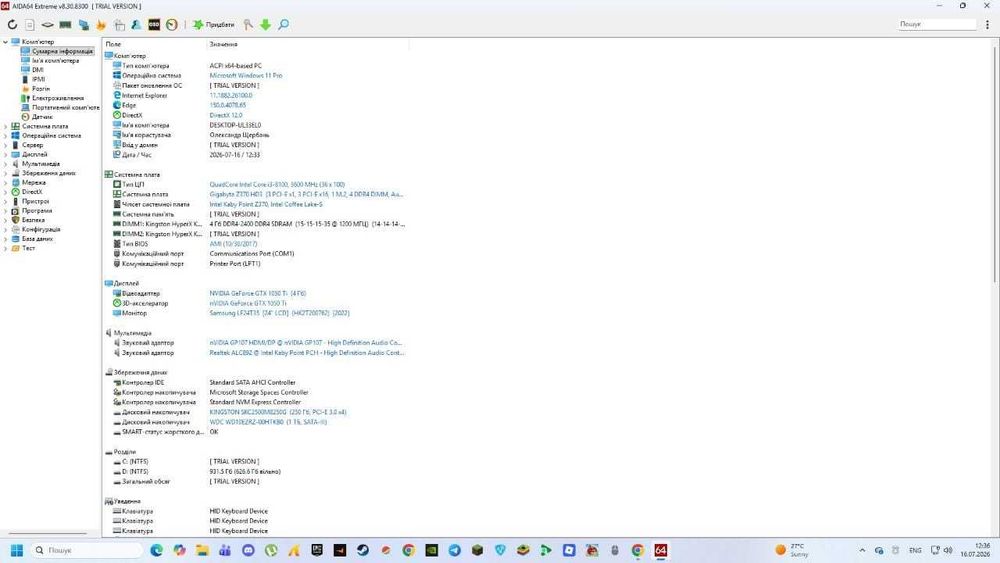This screenshot has height=563, width=1000.
Task: Expand the Збереження даних tree node
Action: coord(6,173)
